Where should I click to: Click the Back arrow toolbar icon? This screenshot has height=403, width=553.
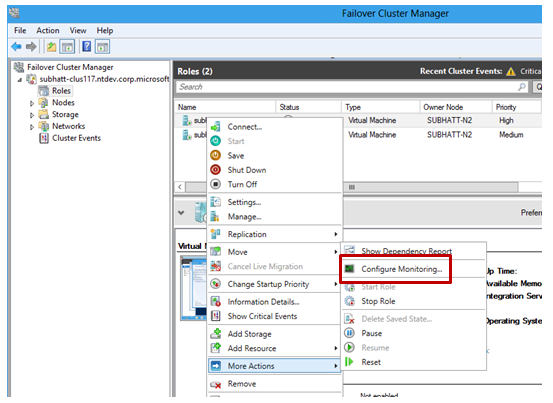pos(16,47)
